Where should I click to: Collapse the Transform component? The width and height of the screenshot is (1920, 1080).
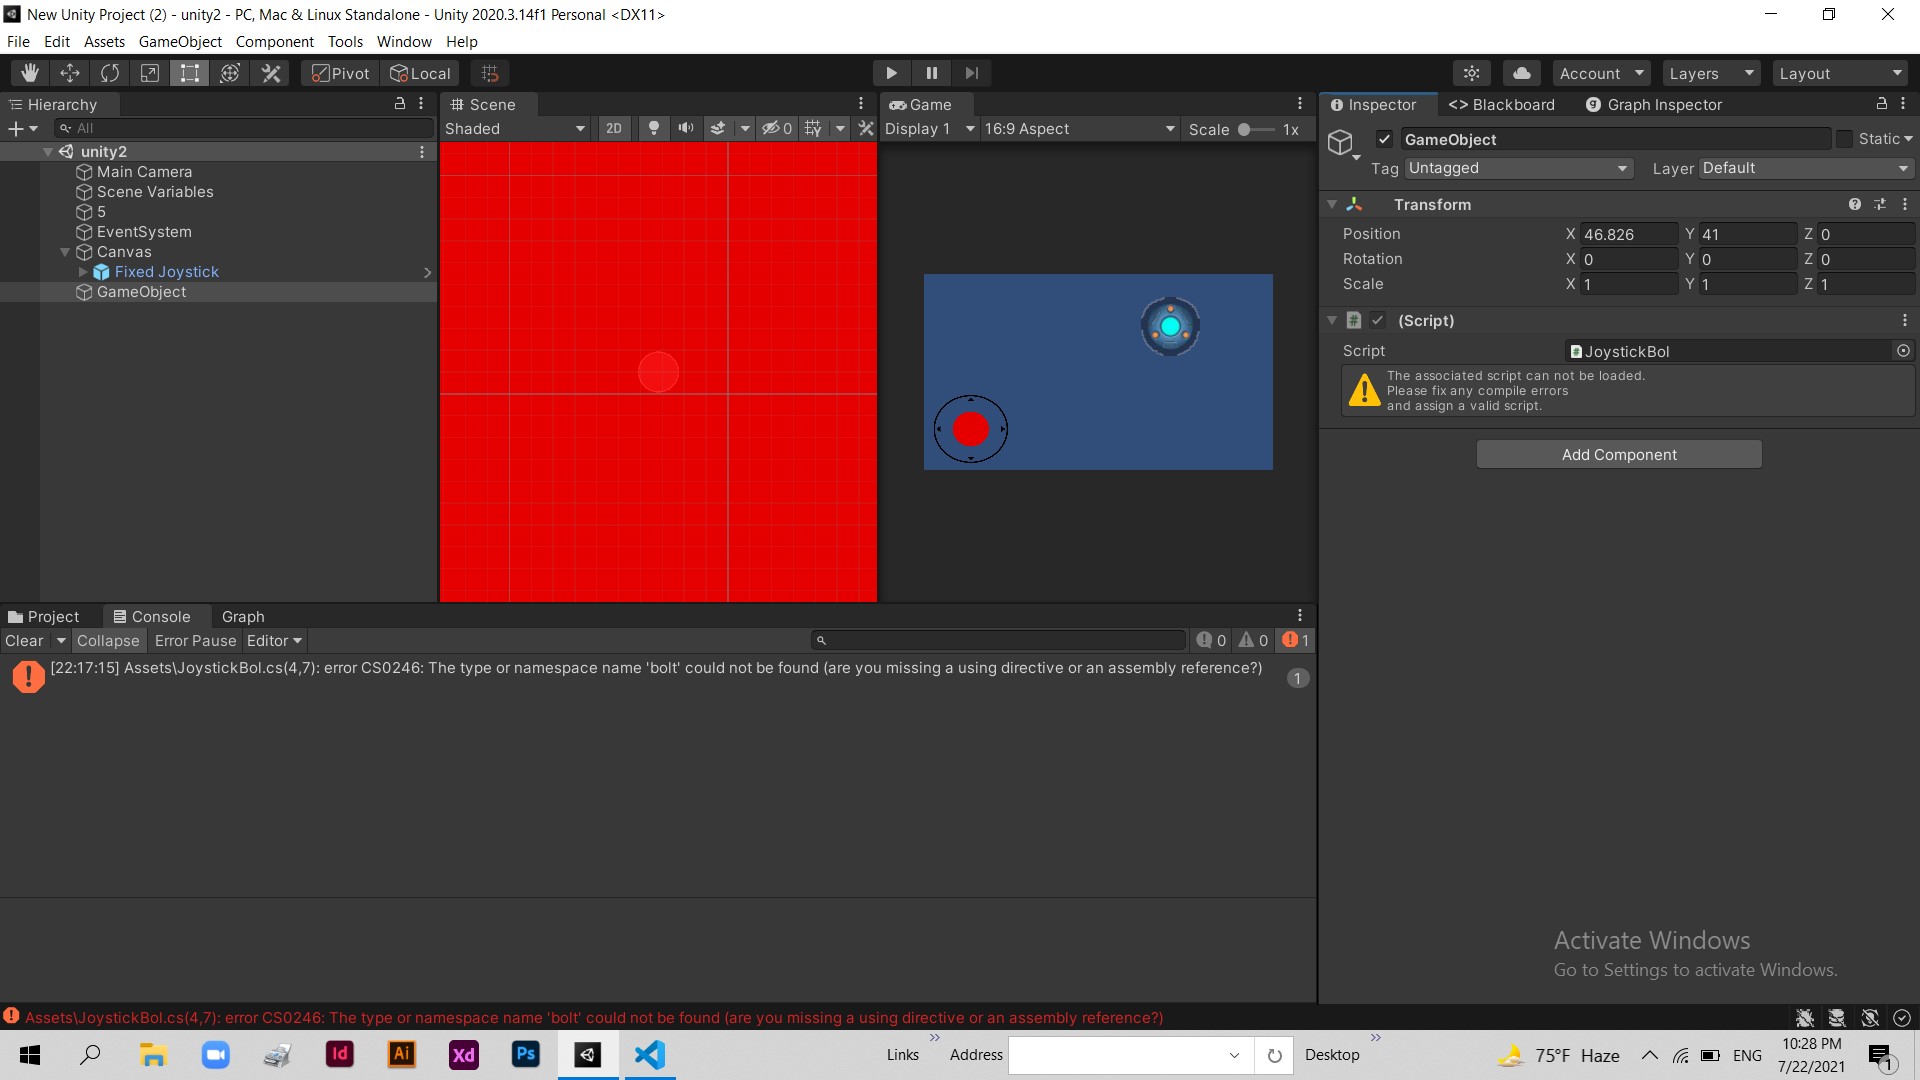click(x=1332, y=204)
